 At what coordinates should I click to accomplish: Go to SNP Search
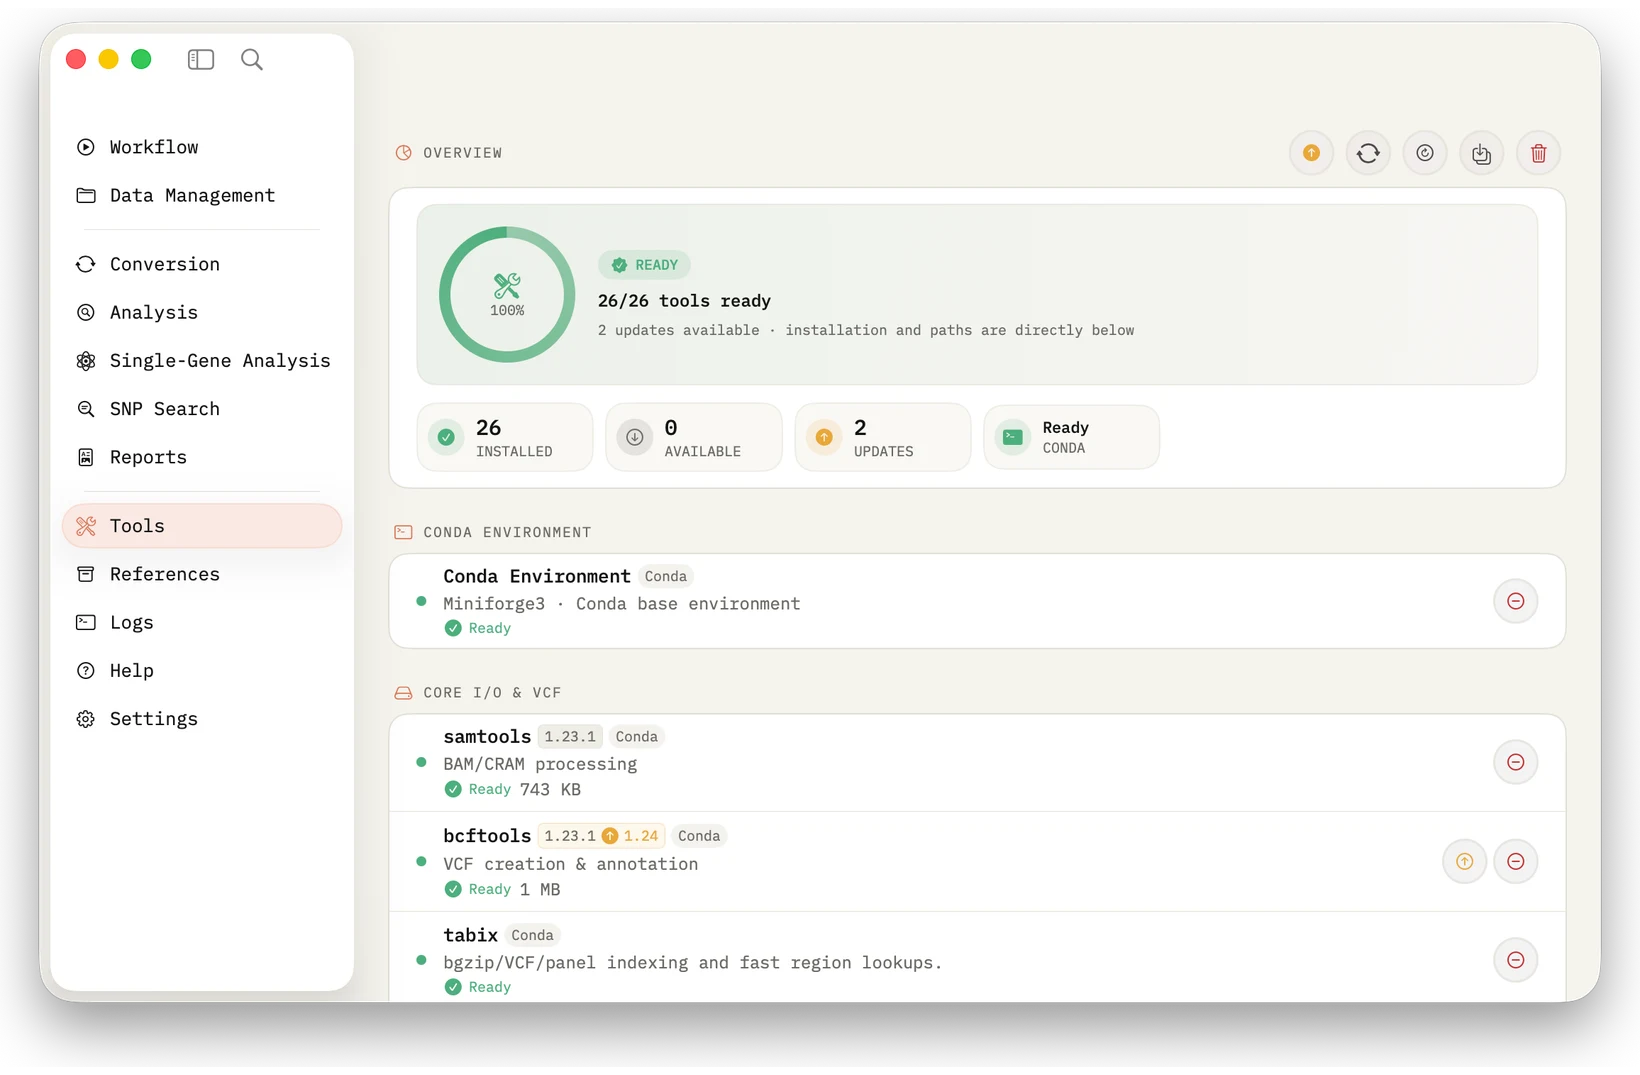pos(202,409)
